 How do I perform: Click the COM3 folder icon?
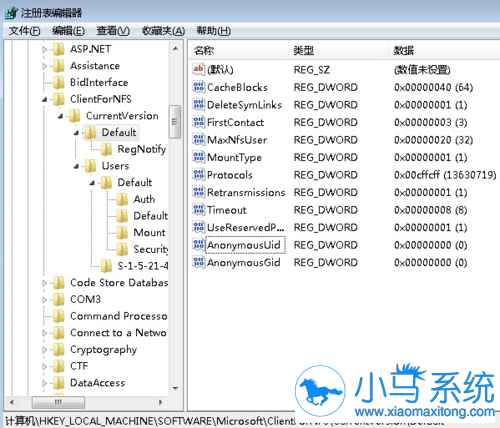pyautogui.click(x=59, y=299)
